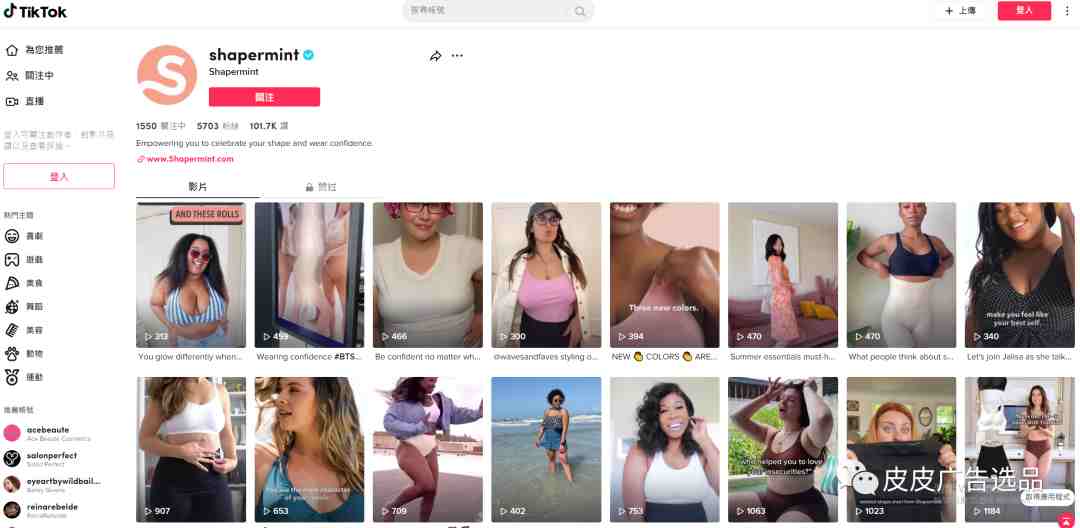Click the TikTok logo
This screenshot has height=528, width=1080.
35,11
